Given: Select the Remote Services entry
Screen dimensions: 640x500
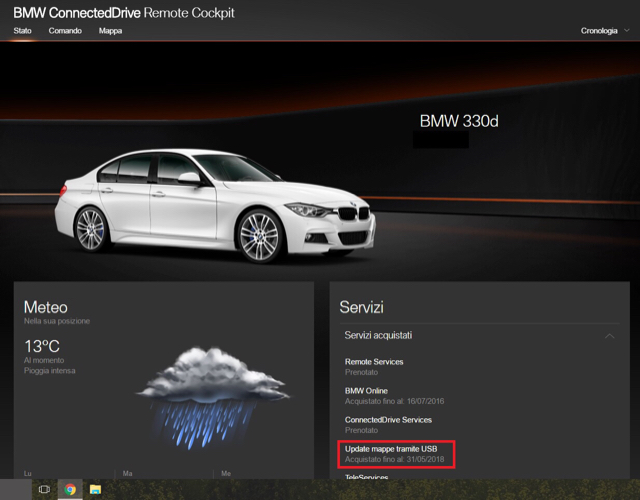Looking at the screenshot, I should click(x=374, y=362).
